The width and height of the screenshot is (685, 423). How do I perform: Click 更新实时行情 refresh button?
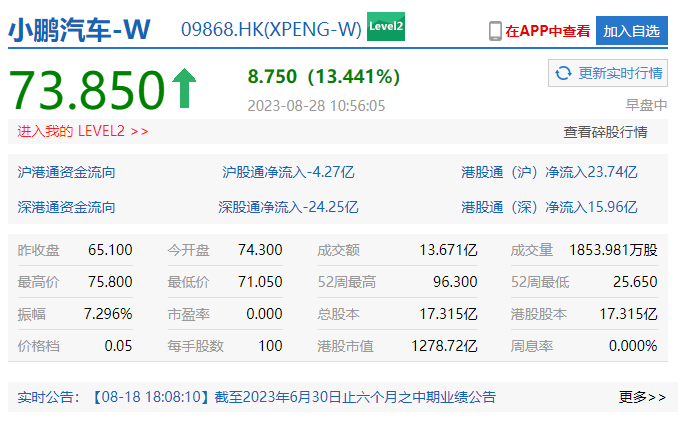click(x=608, y=73)
